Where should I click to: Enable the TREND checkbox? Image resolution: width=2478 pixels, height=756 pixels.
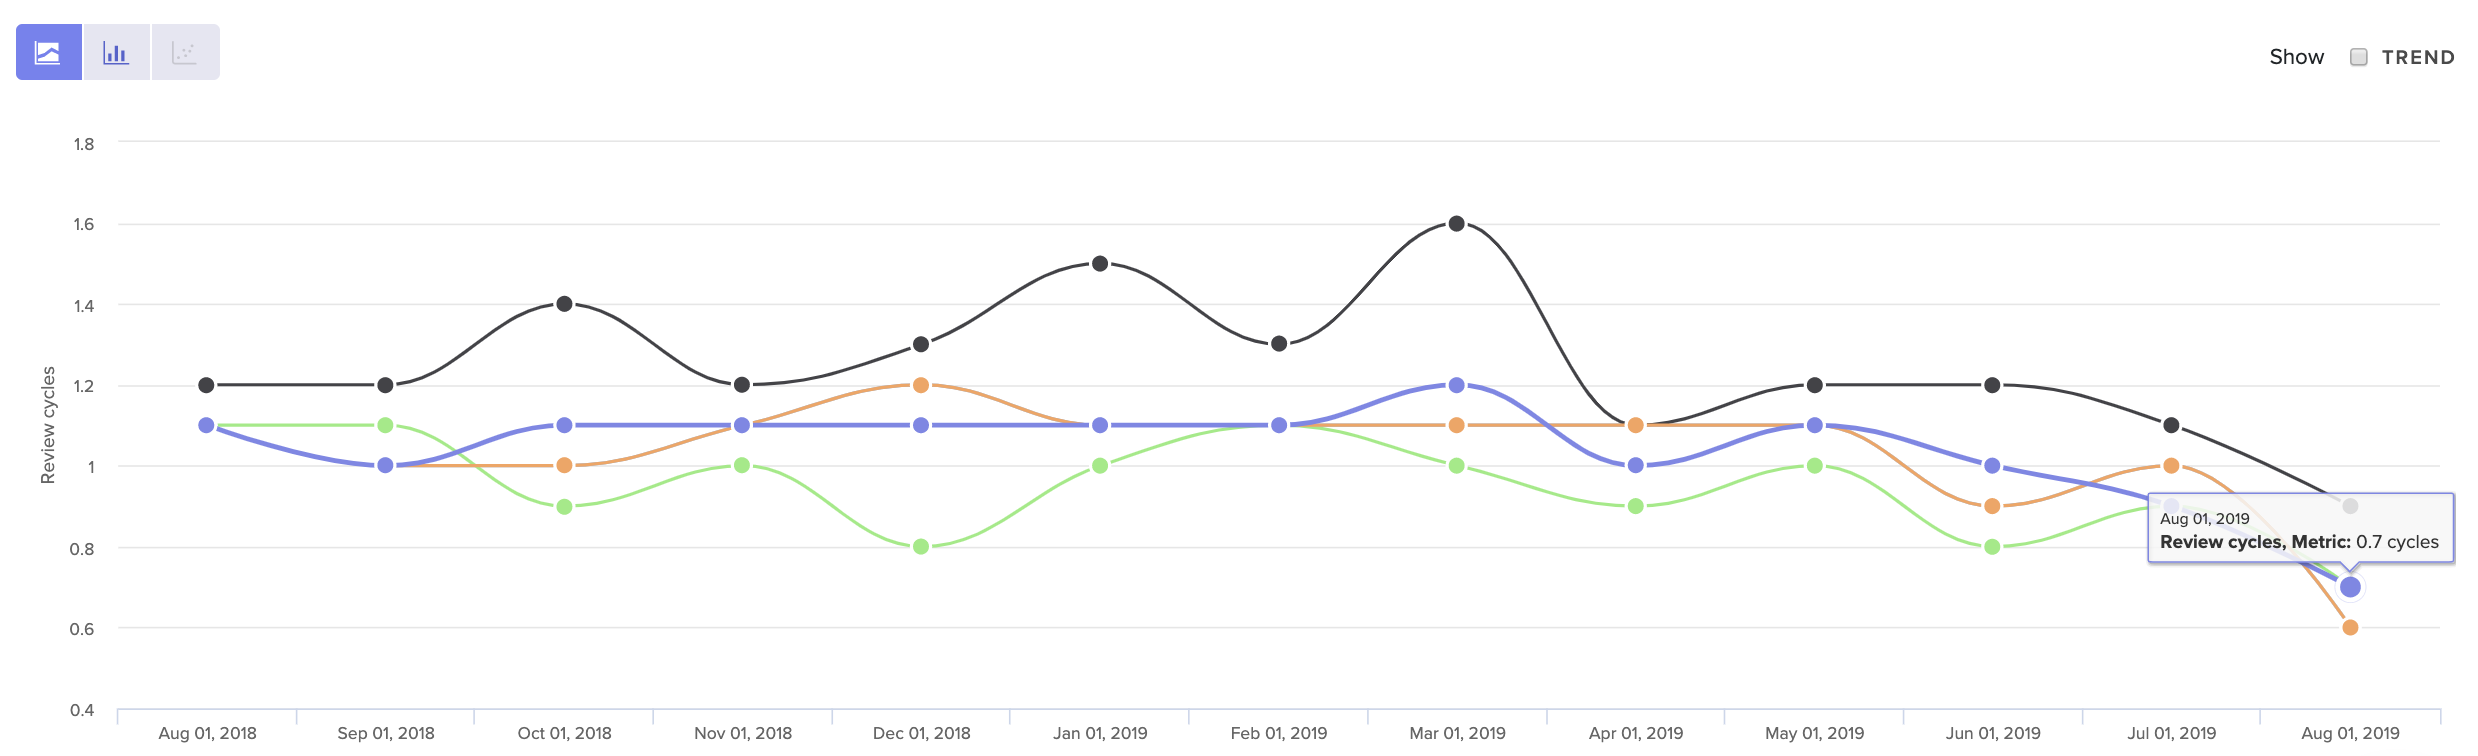tap(2361, 57)
